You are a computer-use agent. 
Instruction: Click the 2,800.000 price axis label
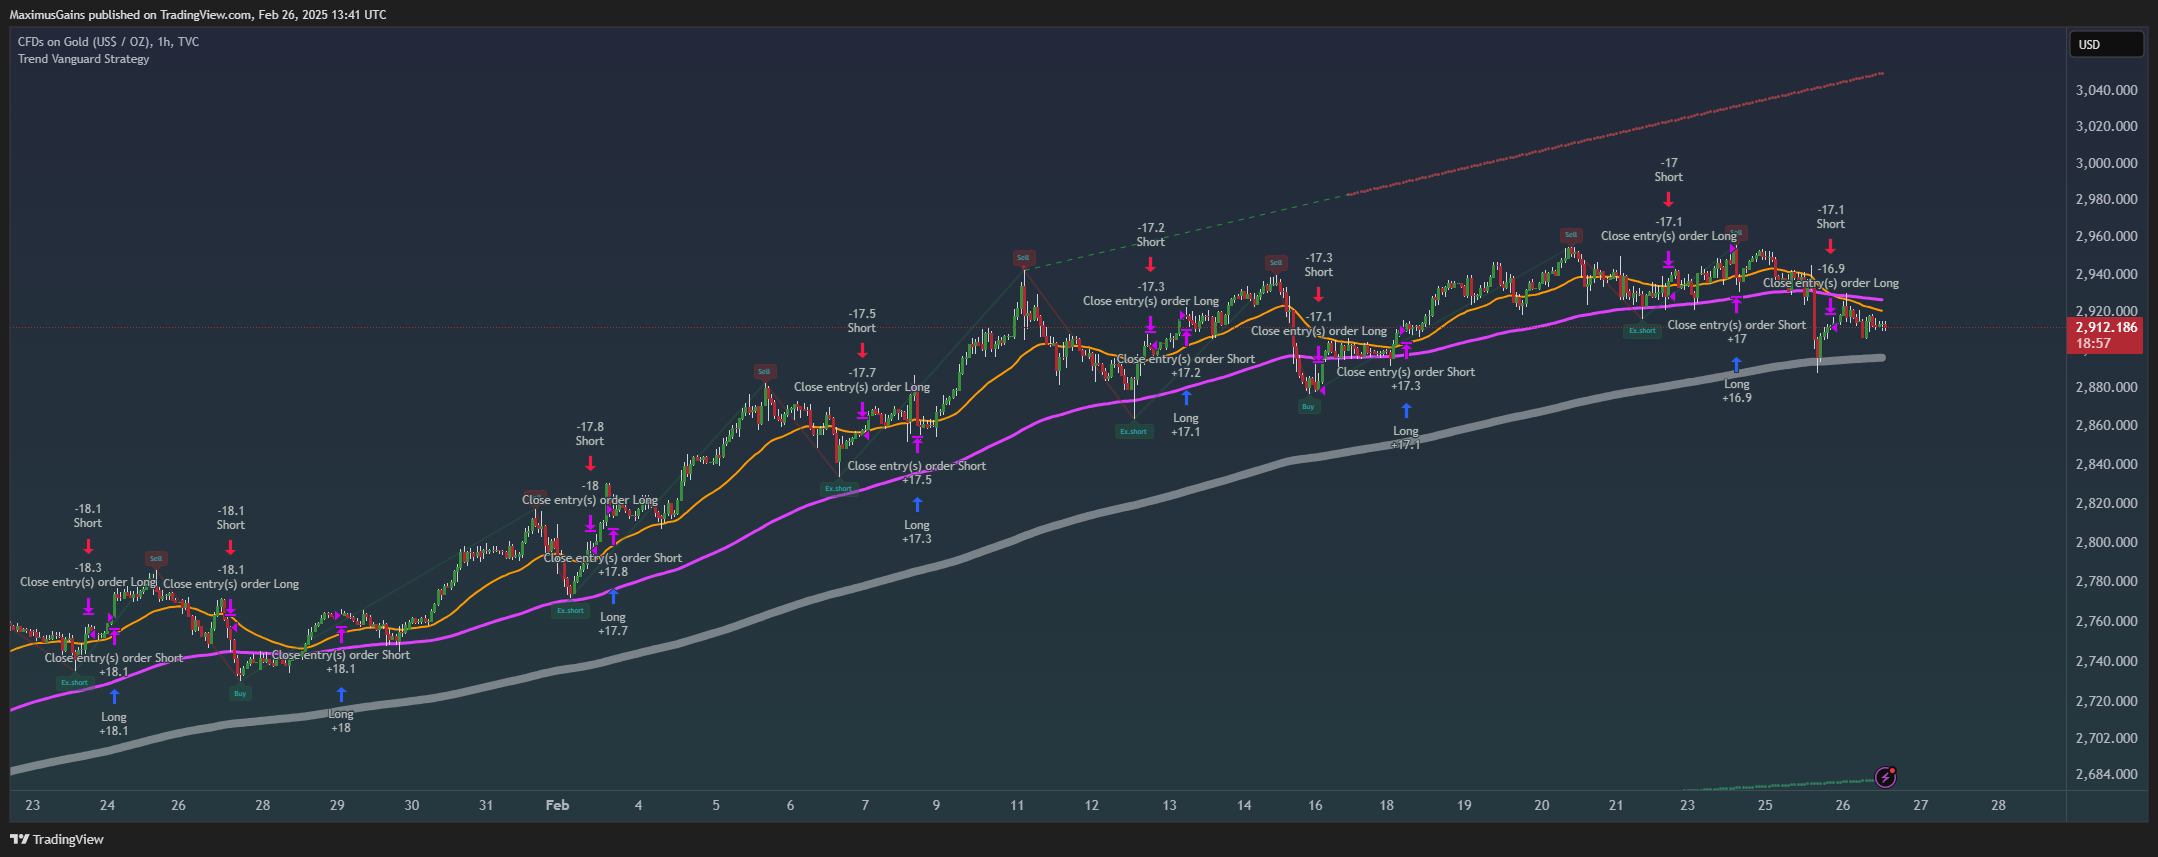[x=2106, y=542]
